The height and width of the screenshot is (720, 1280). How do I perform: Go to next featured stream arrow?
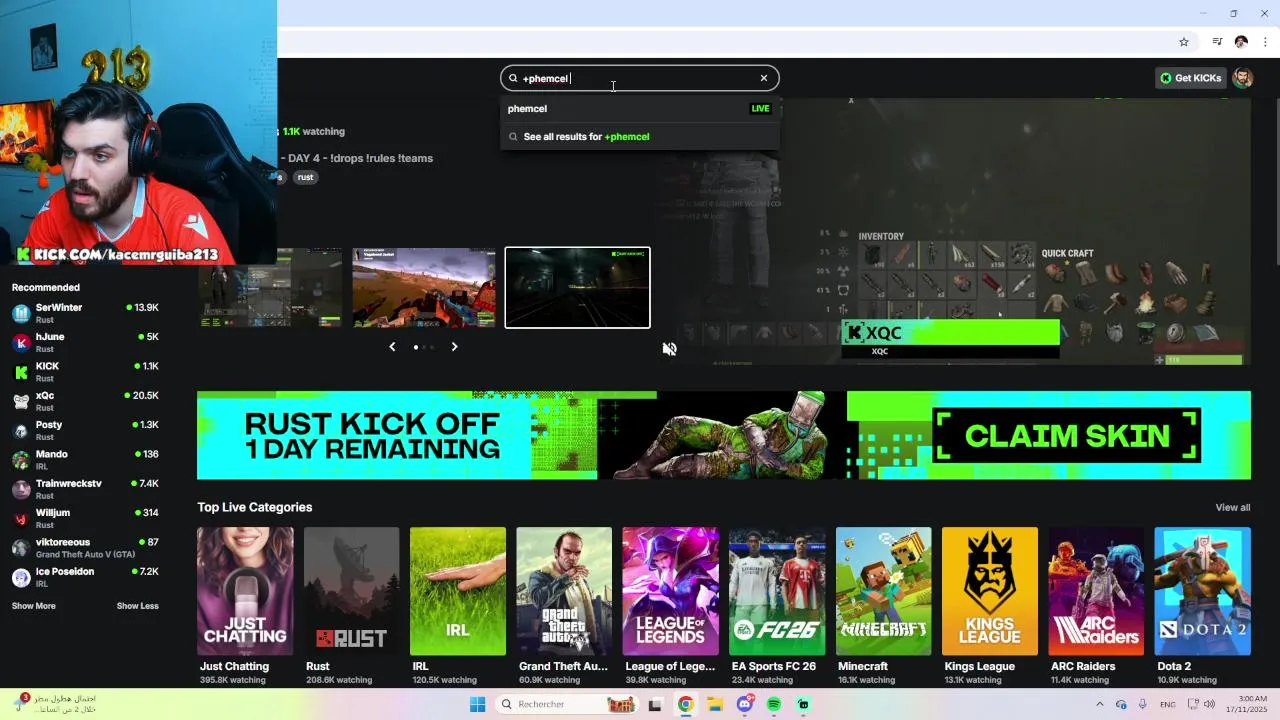click(x=454, y=347)
